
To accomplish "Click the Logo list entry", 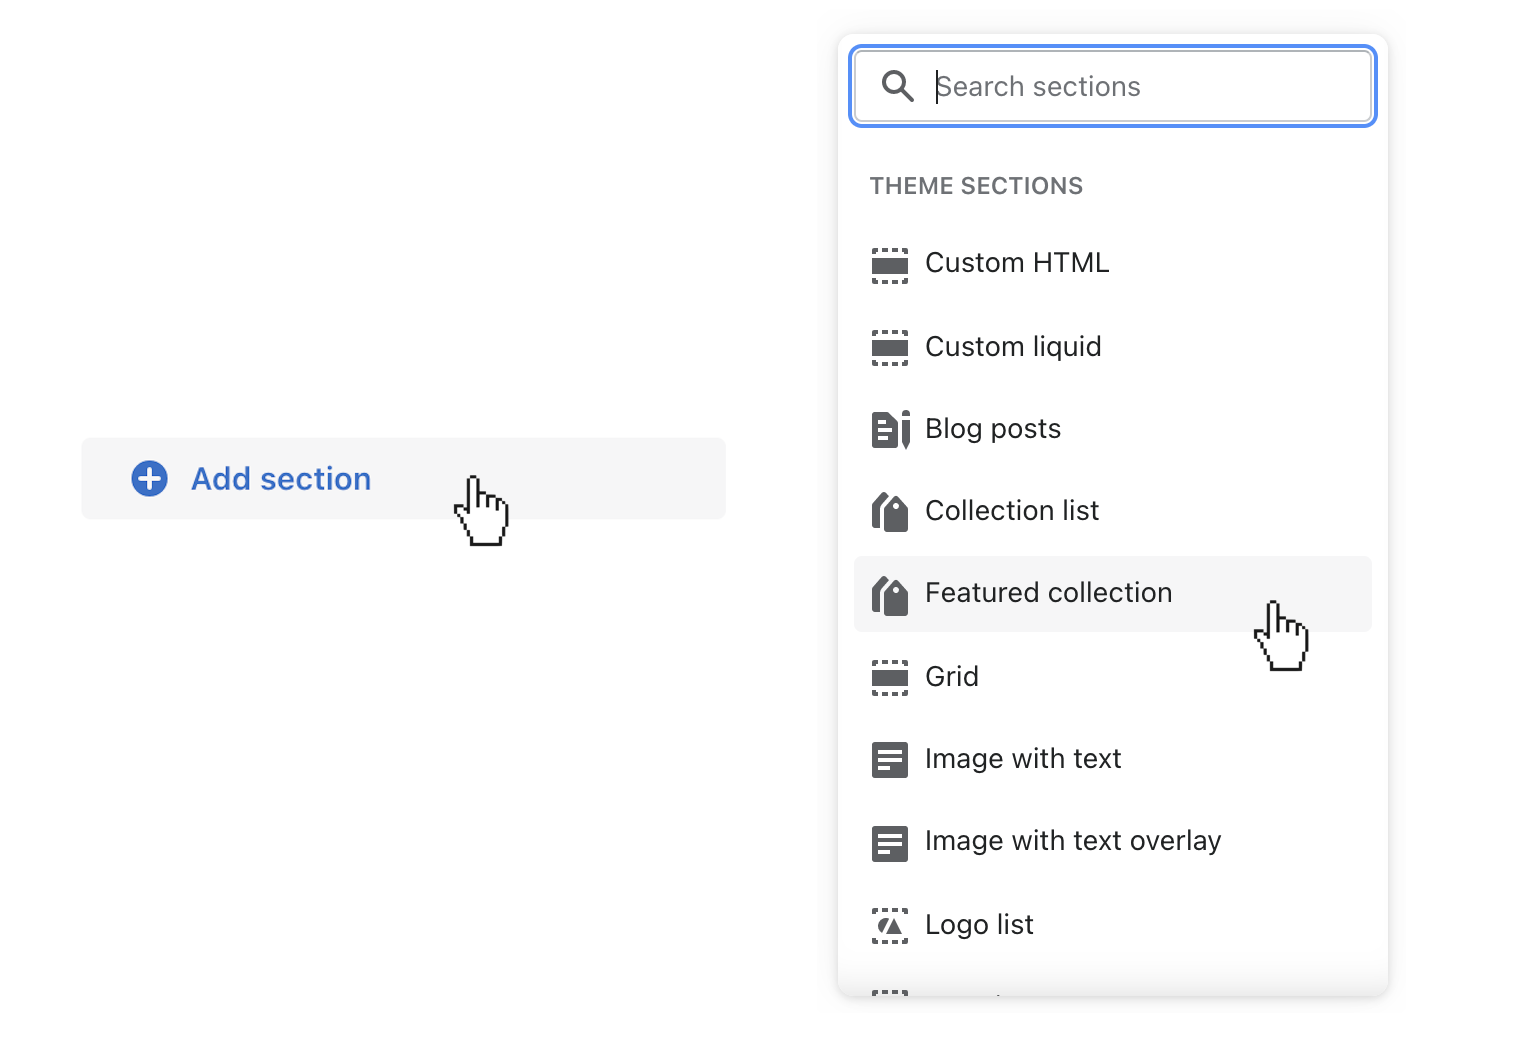I will click(979, 925).
